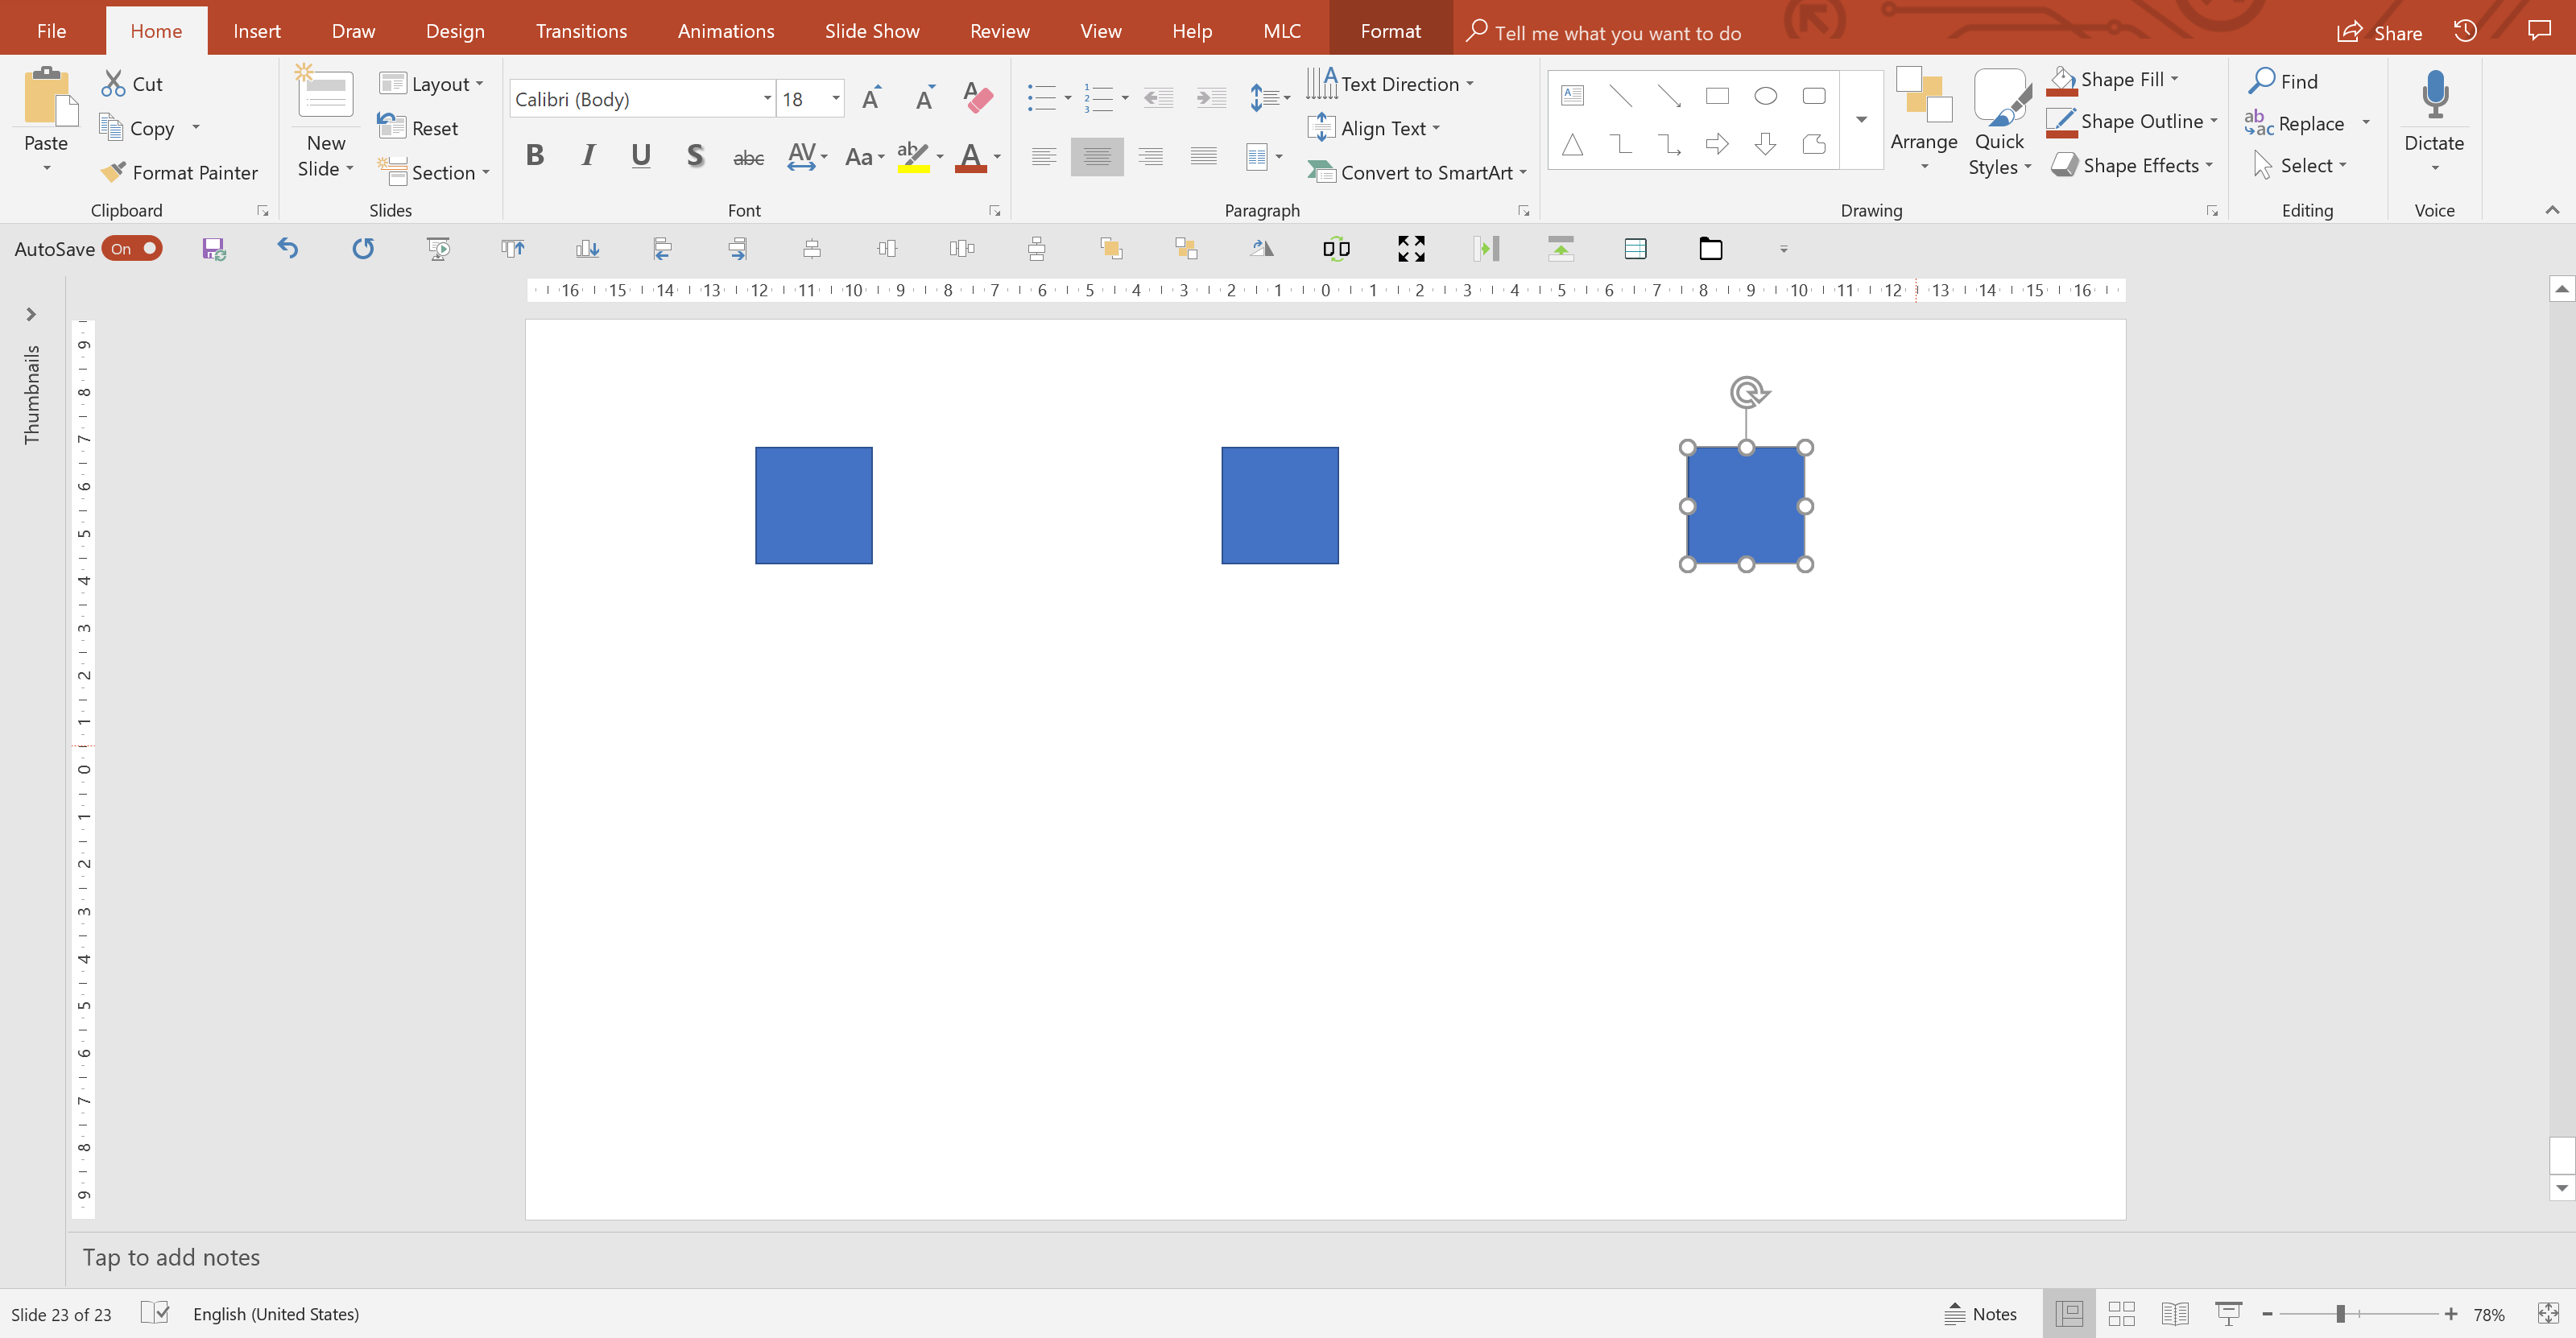
Task: Click the Share button
Action: [2379, 32]
